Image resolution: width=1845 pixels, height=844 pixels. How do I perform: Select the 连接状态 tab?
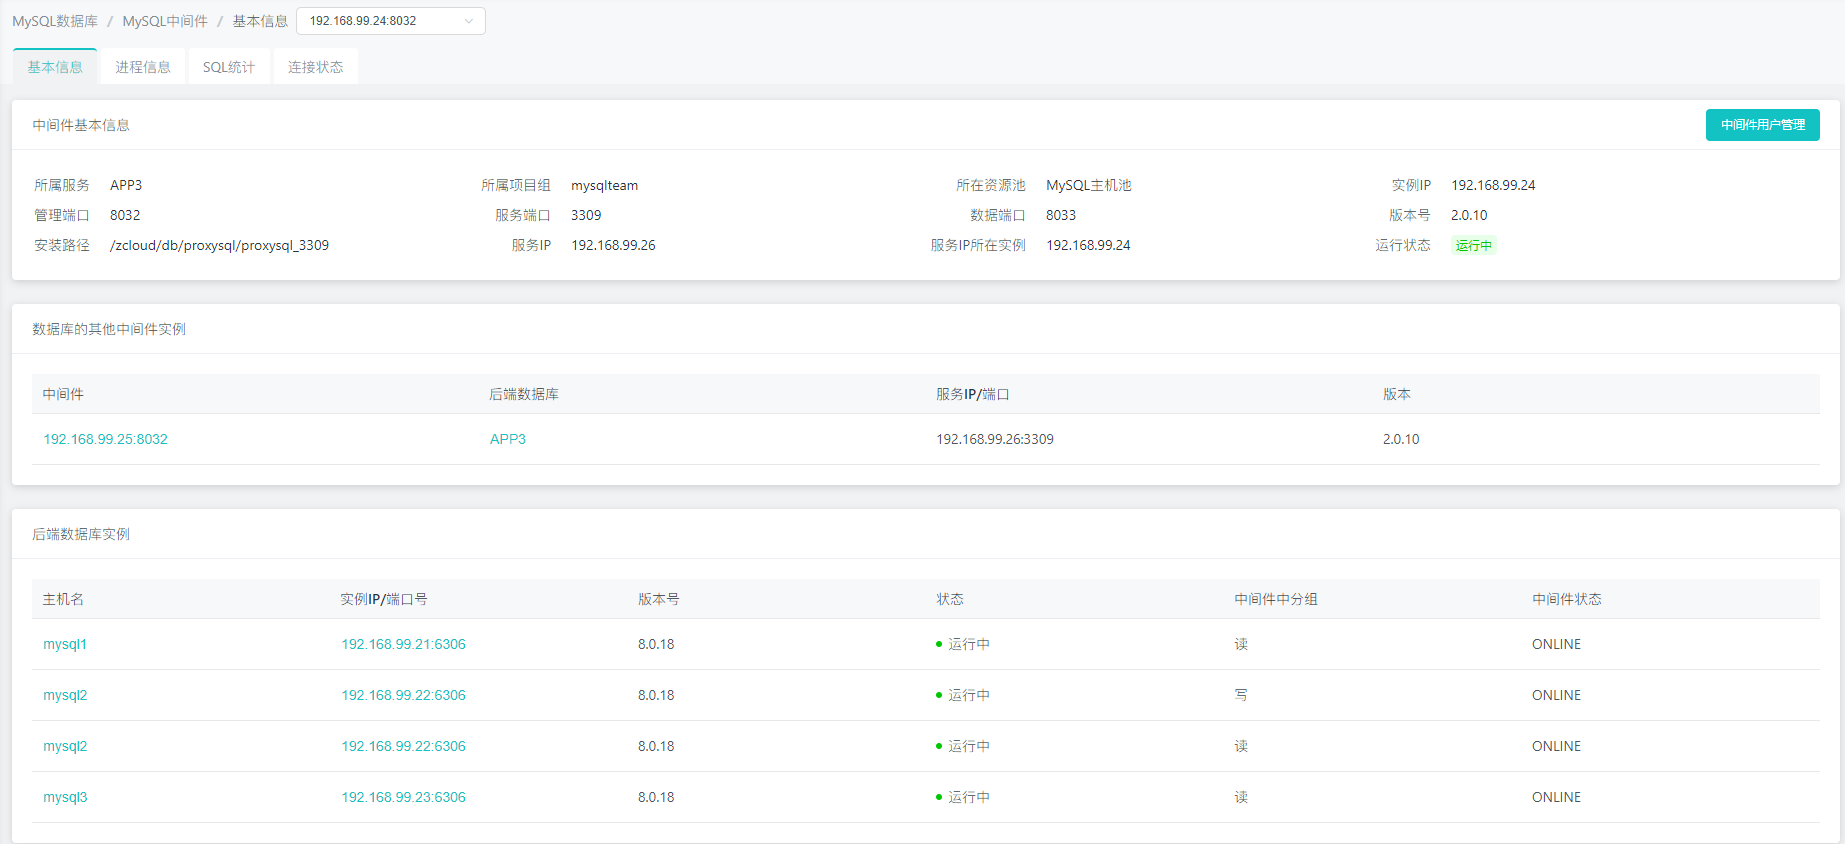point(315,67)
